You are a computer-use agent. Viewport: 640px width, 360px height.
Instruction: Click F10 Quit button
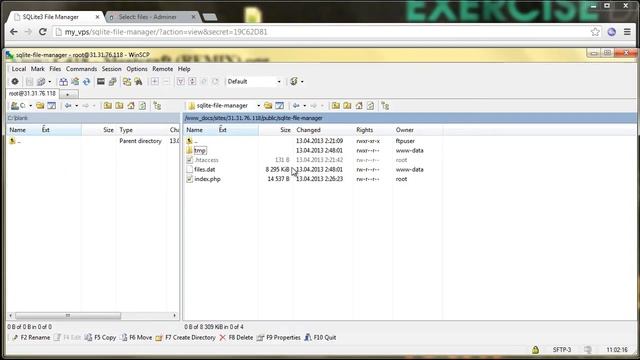tap(320, 338)
